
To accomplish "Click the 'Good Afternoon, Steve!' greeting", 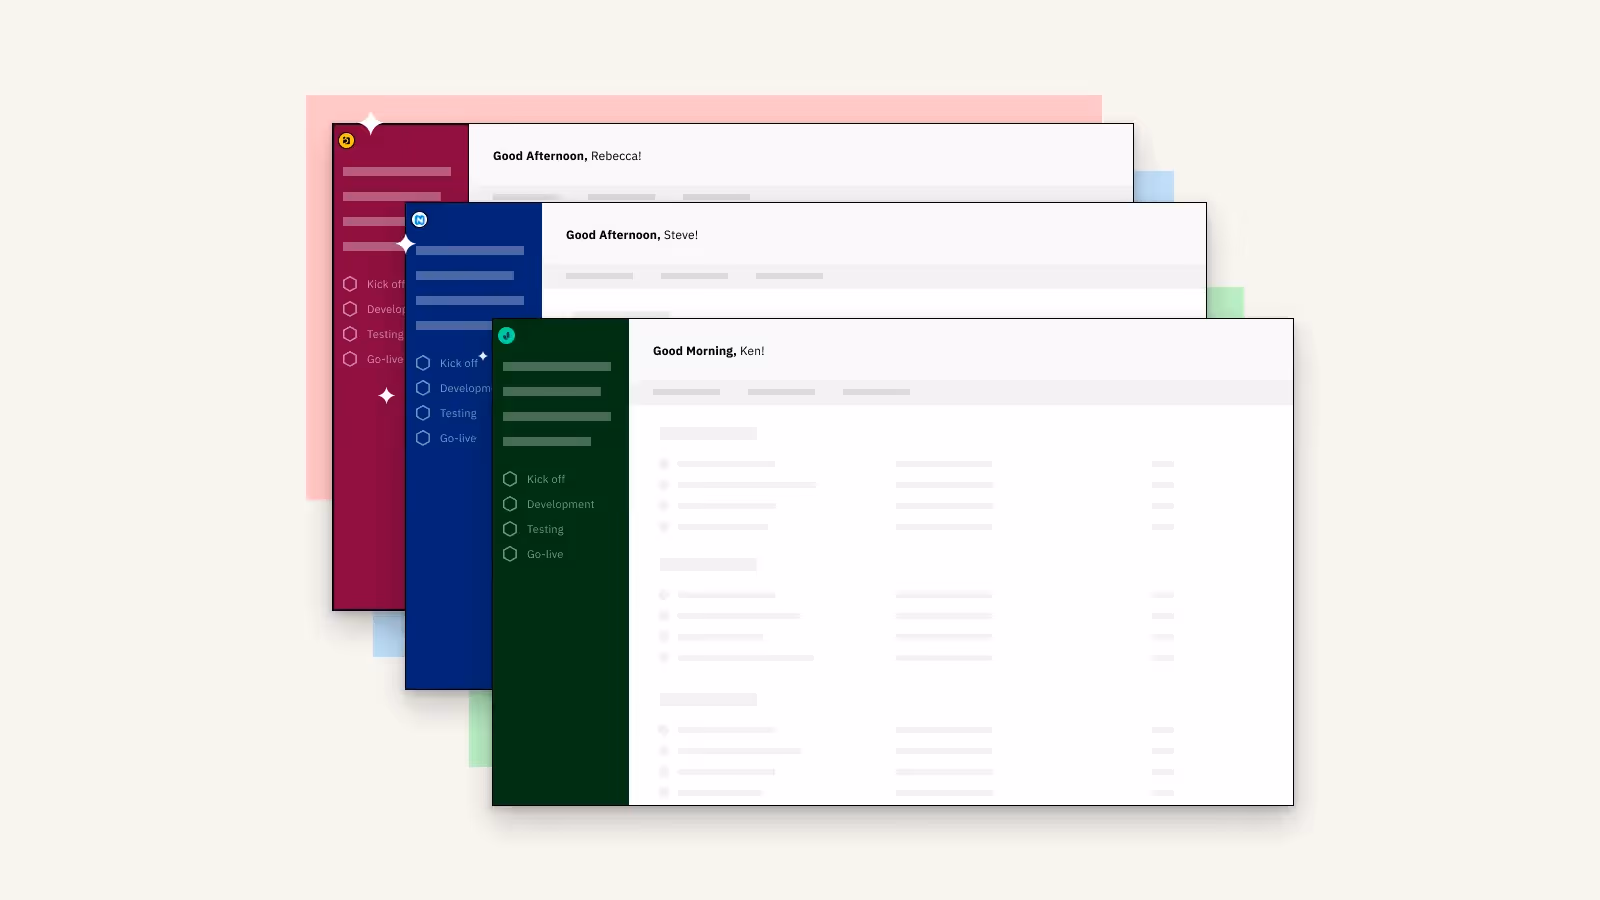I will [632, 235].
